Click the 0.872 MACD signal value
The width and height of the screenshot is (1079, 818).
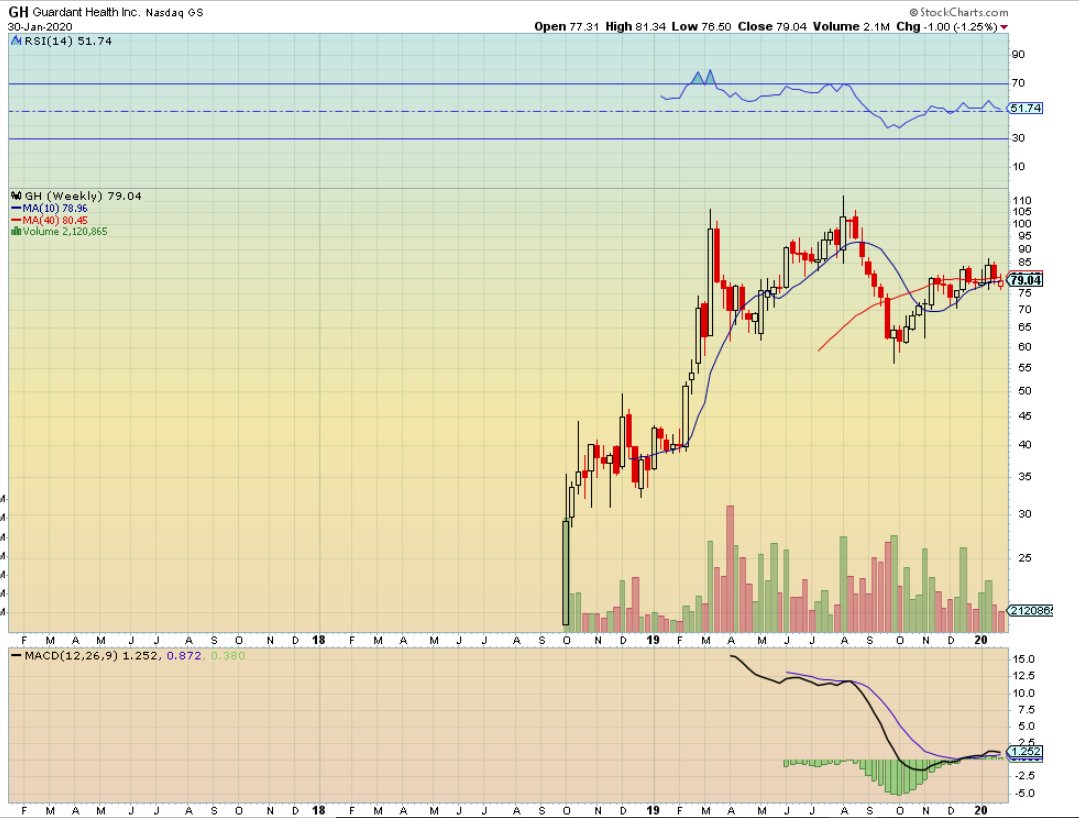184,656
